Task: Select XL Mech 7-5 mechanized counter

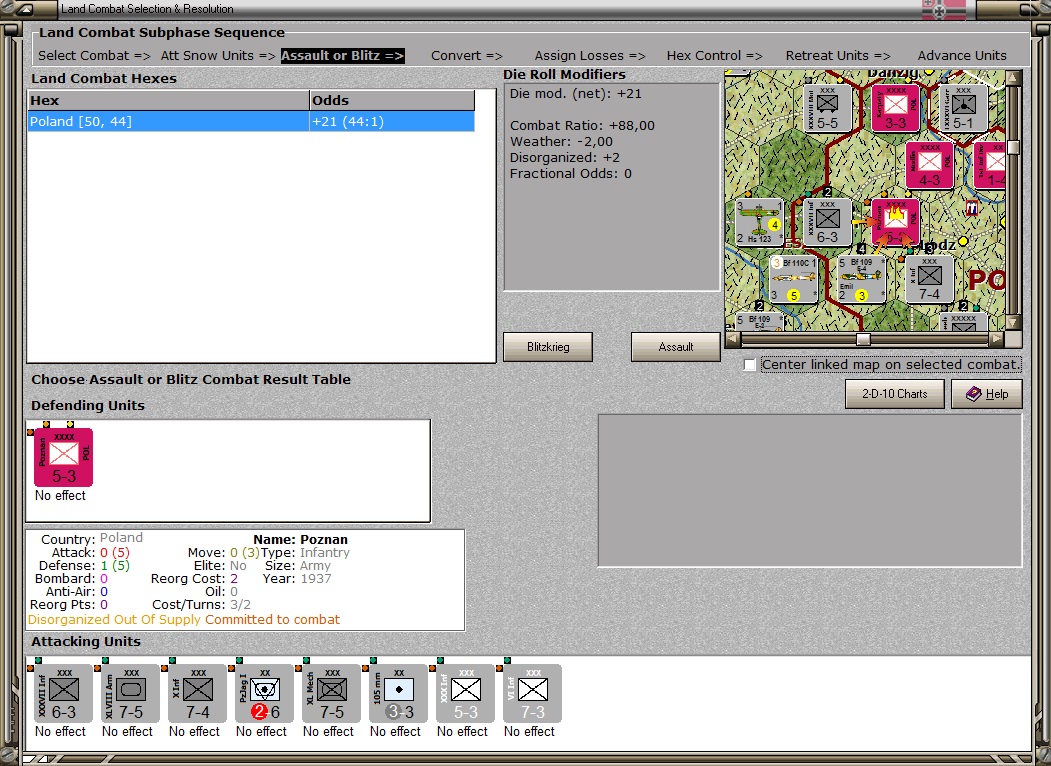Action: pos(331,694)
